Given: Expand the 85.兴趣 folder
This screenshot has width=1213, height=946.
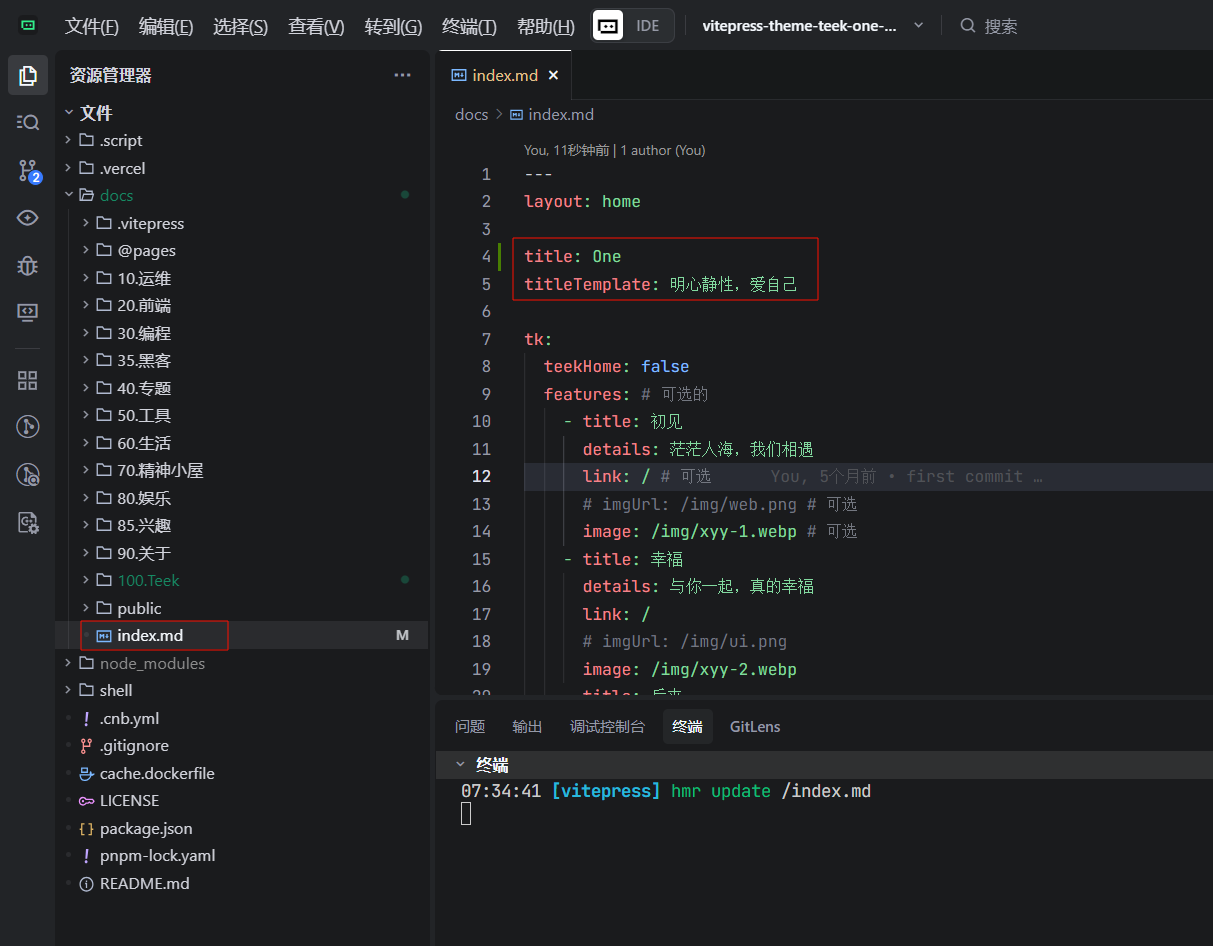Looking at the screenshot, I should (x=242, y=525).
